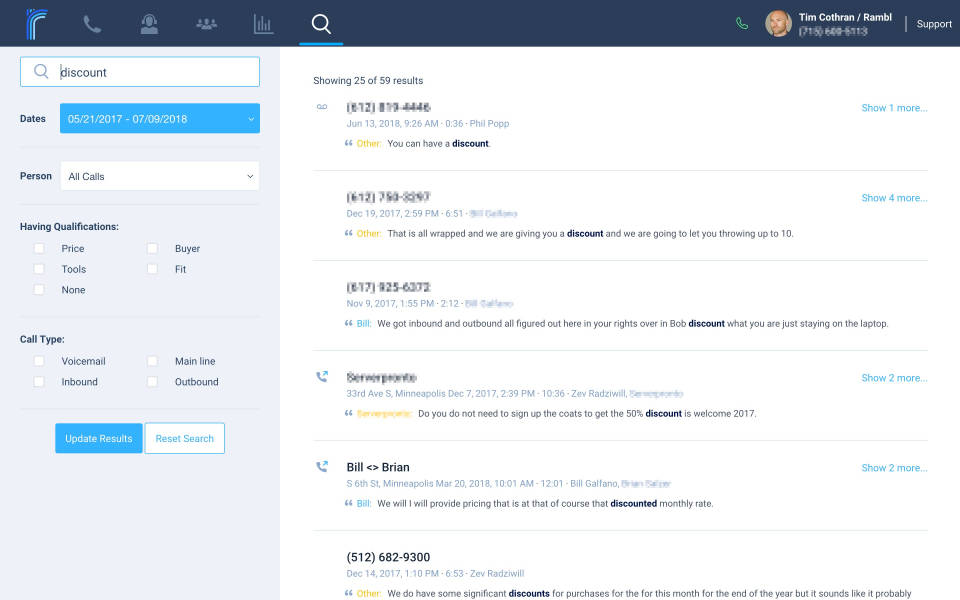Open the analytics bar chart icon
Screen dimensions: 960x600
(263, 24)
